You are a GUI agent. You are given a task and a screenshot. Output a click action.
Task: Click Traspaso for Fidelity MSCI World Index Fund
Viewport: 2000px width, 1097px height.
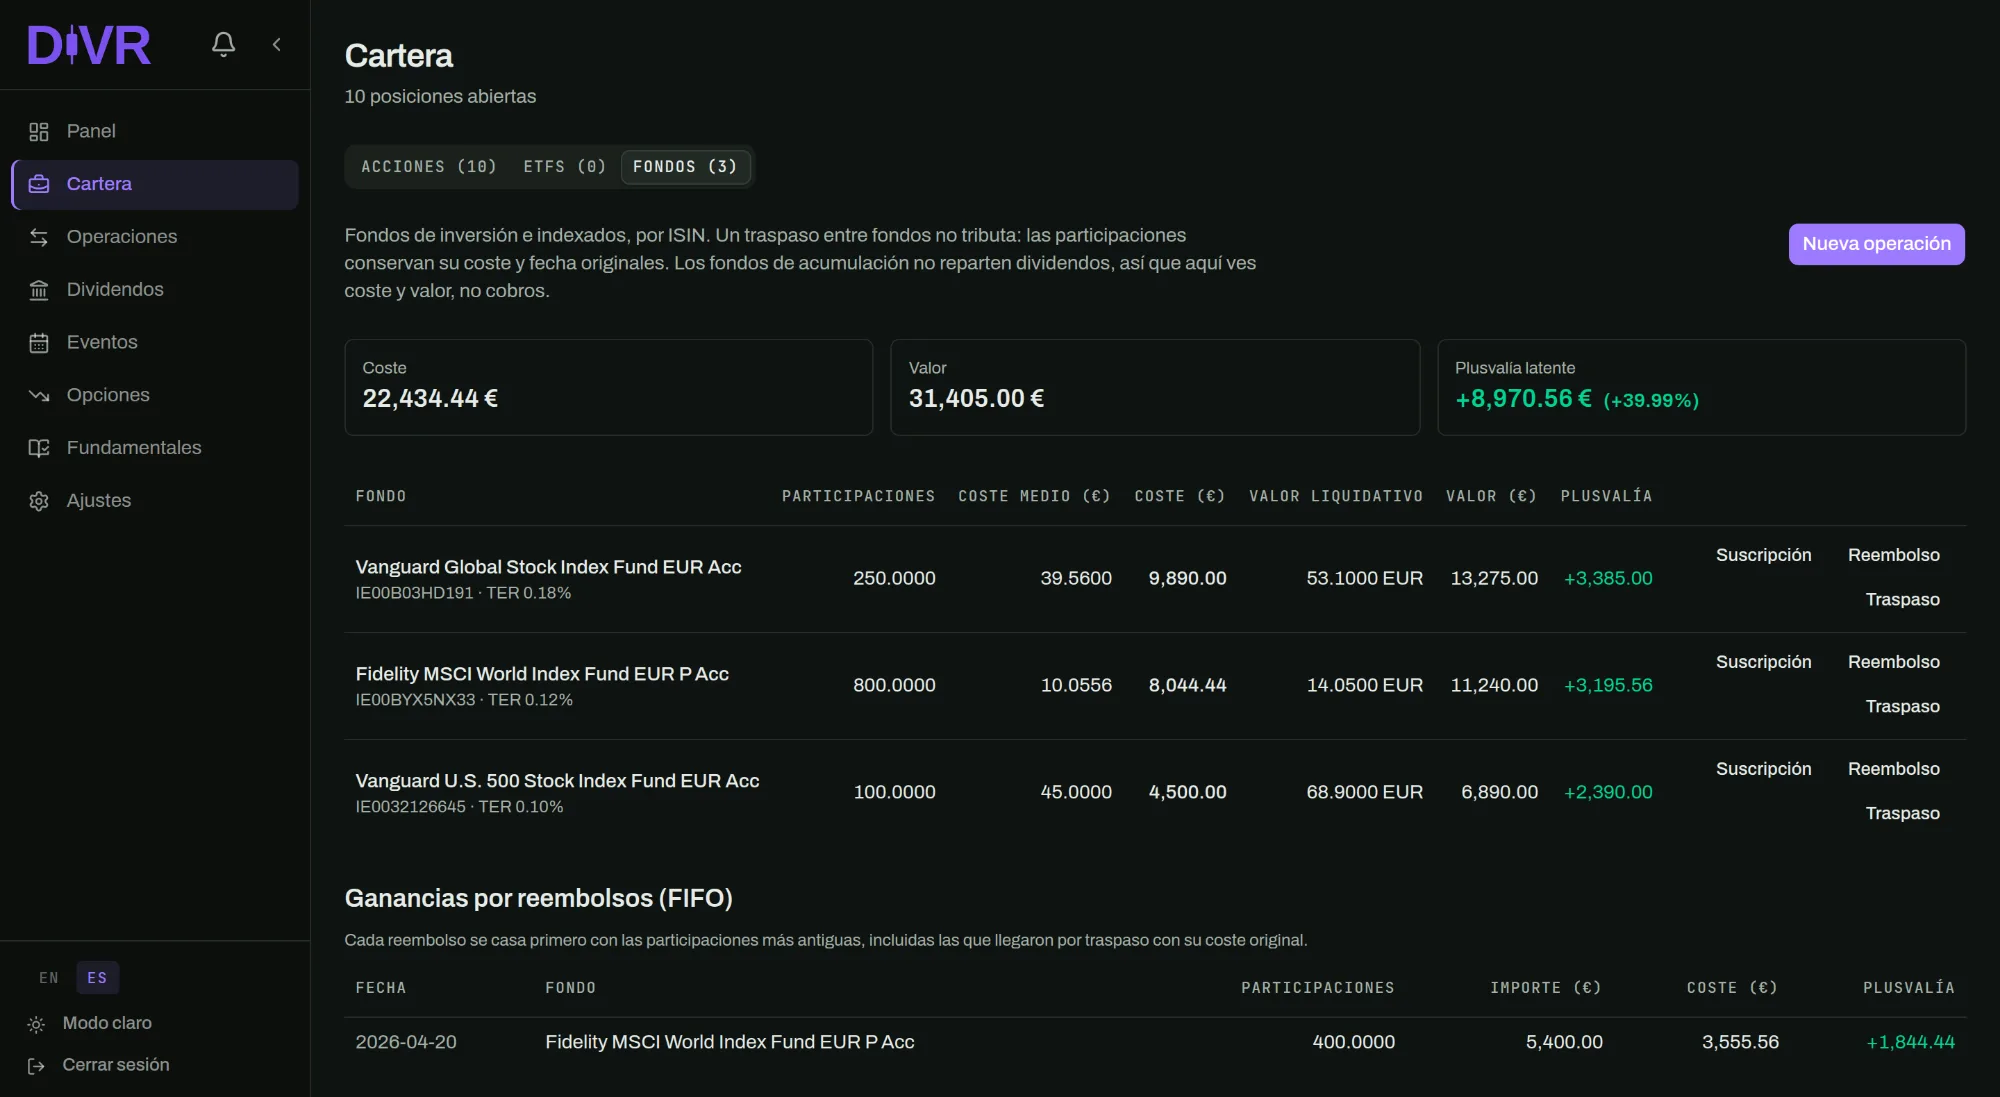pyautogui.click(x=1902, y=707)
